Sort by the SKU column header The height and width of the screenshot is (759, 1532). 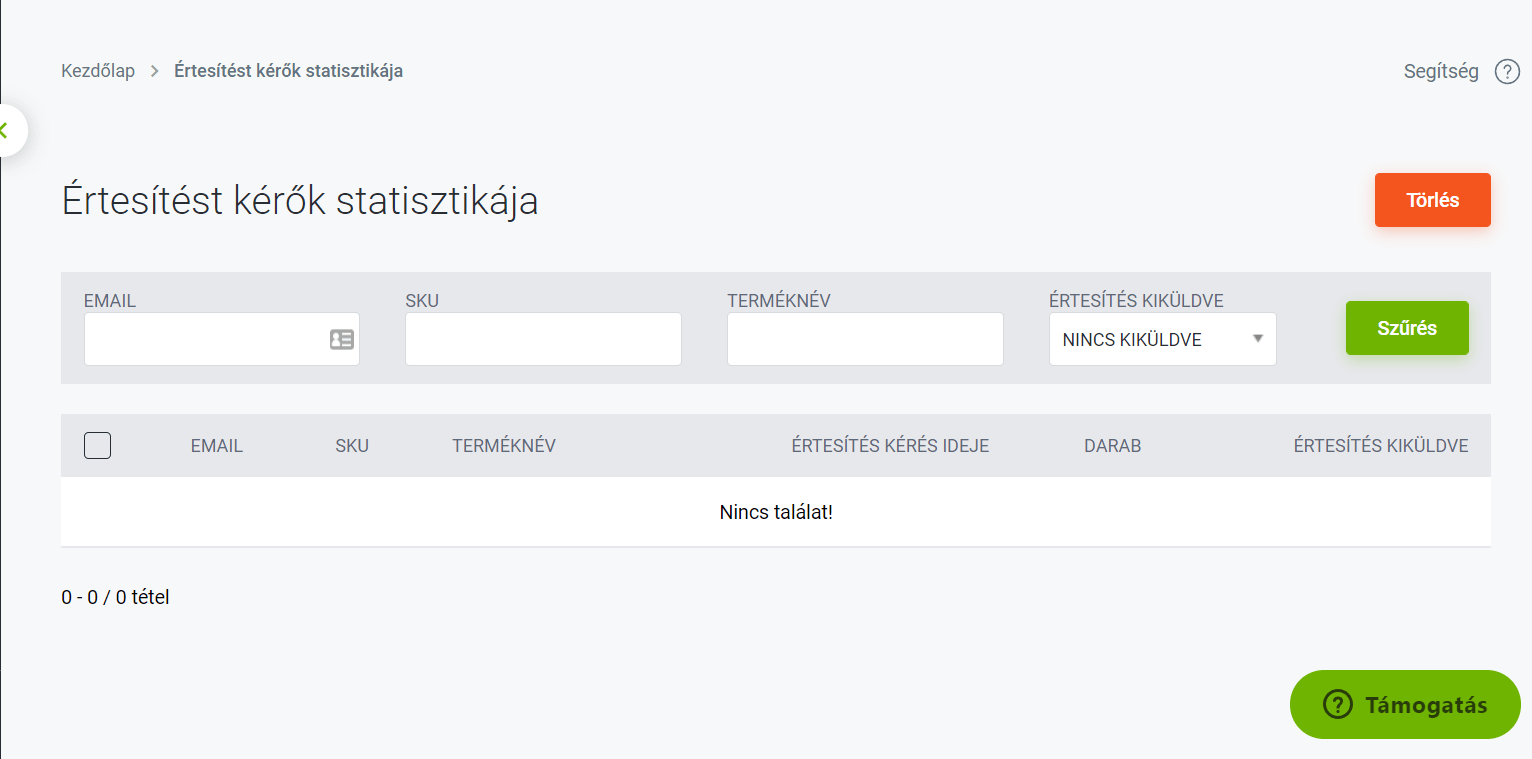tap(352, 446)
